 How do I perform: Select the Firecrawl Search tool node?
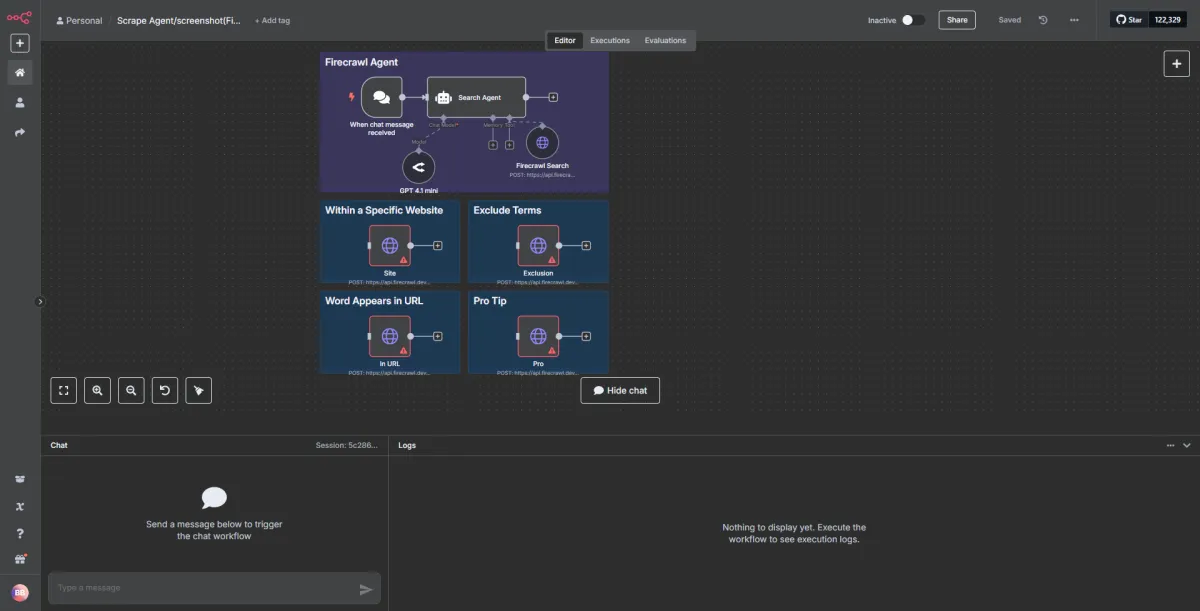click(542, 143)
